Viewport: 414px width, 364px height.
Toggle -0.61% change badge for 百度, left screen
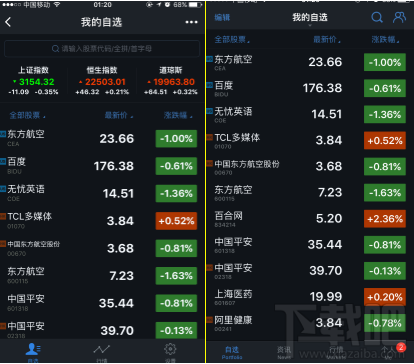(176, 166)
